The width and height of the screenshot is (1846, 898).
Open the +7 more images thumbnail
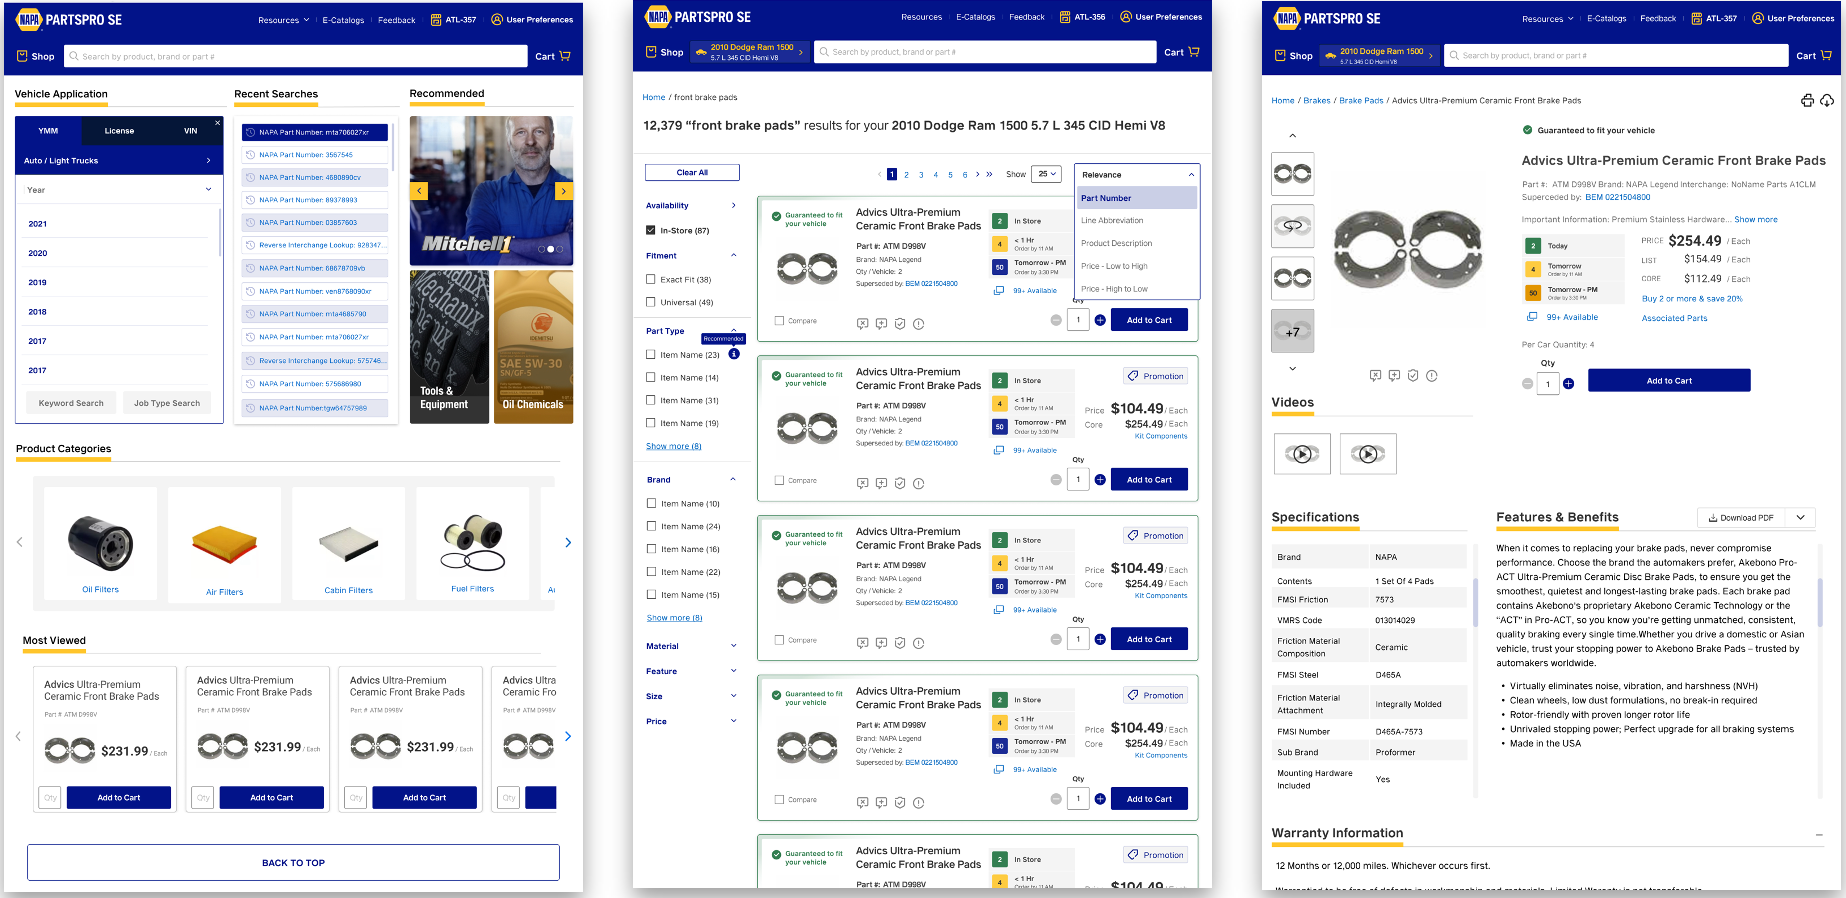coord(1292,332)
